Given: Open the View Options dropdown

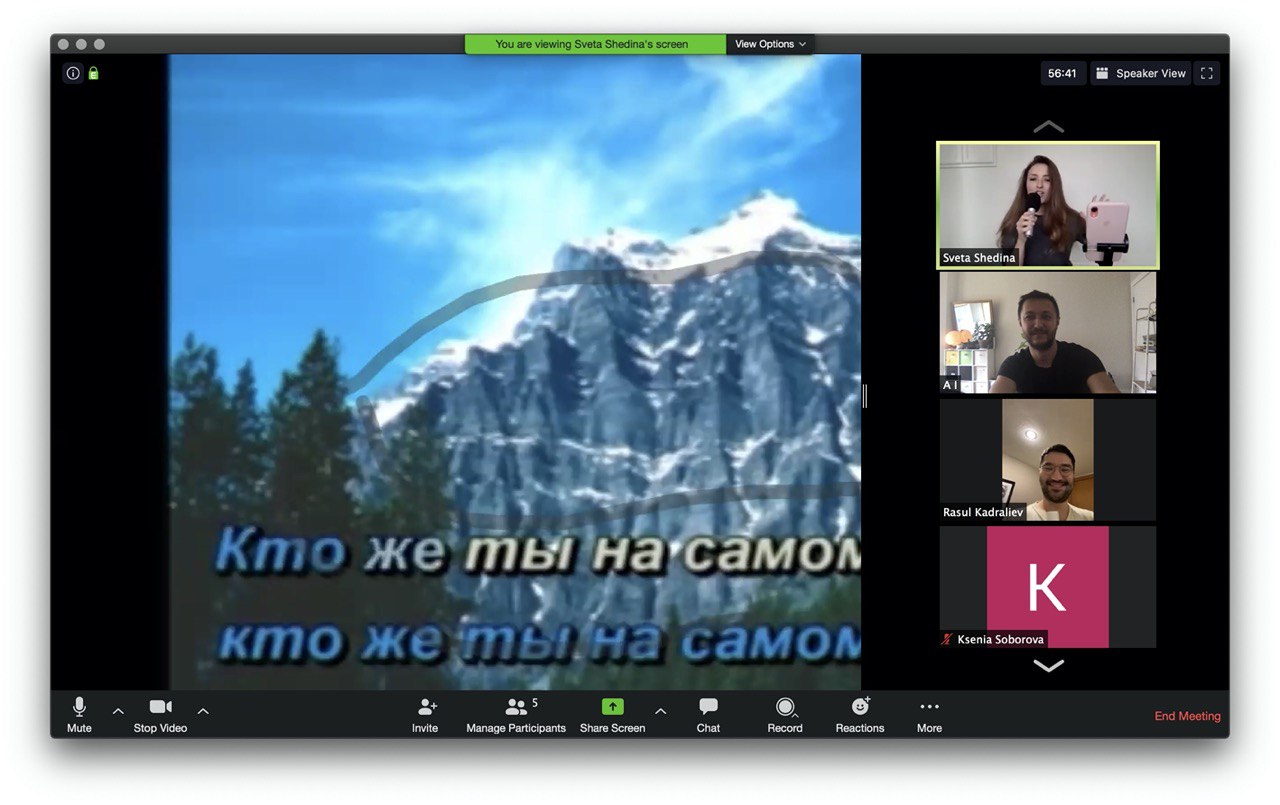Looking at the screenshot, I should pyautogui.click(x=770, y=44).
